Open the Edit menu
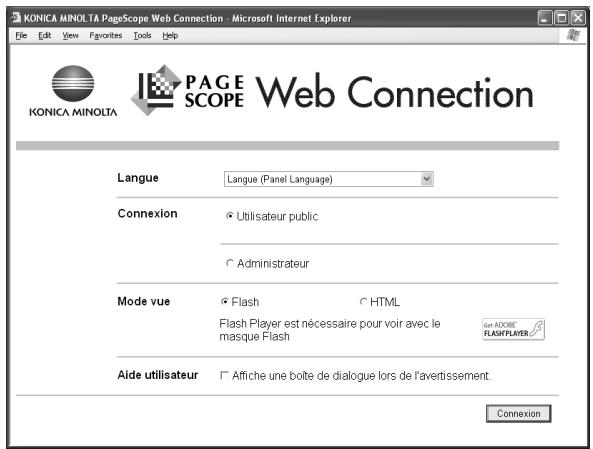This screenshot has width=593, height=449. click(x=45, y=36)
